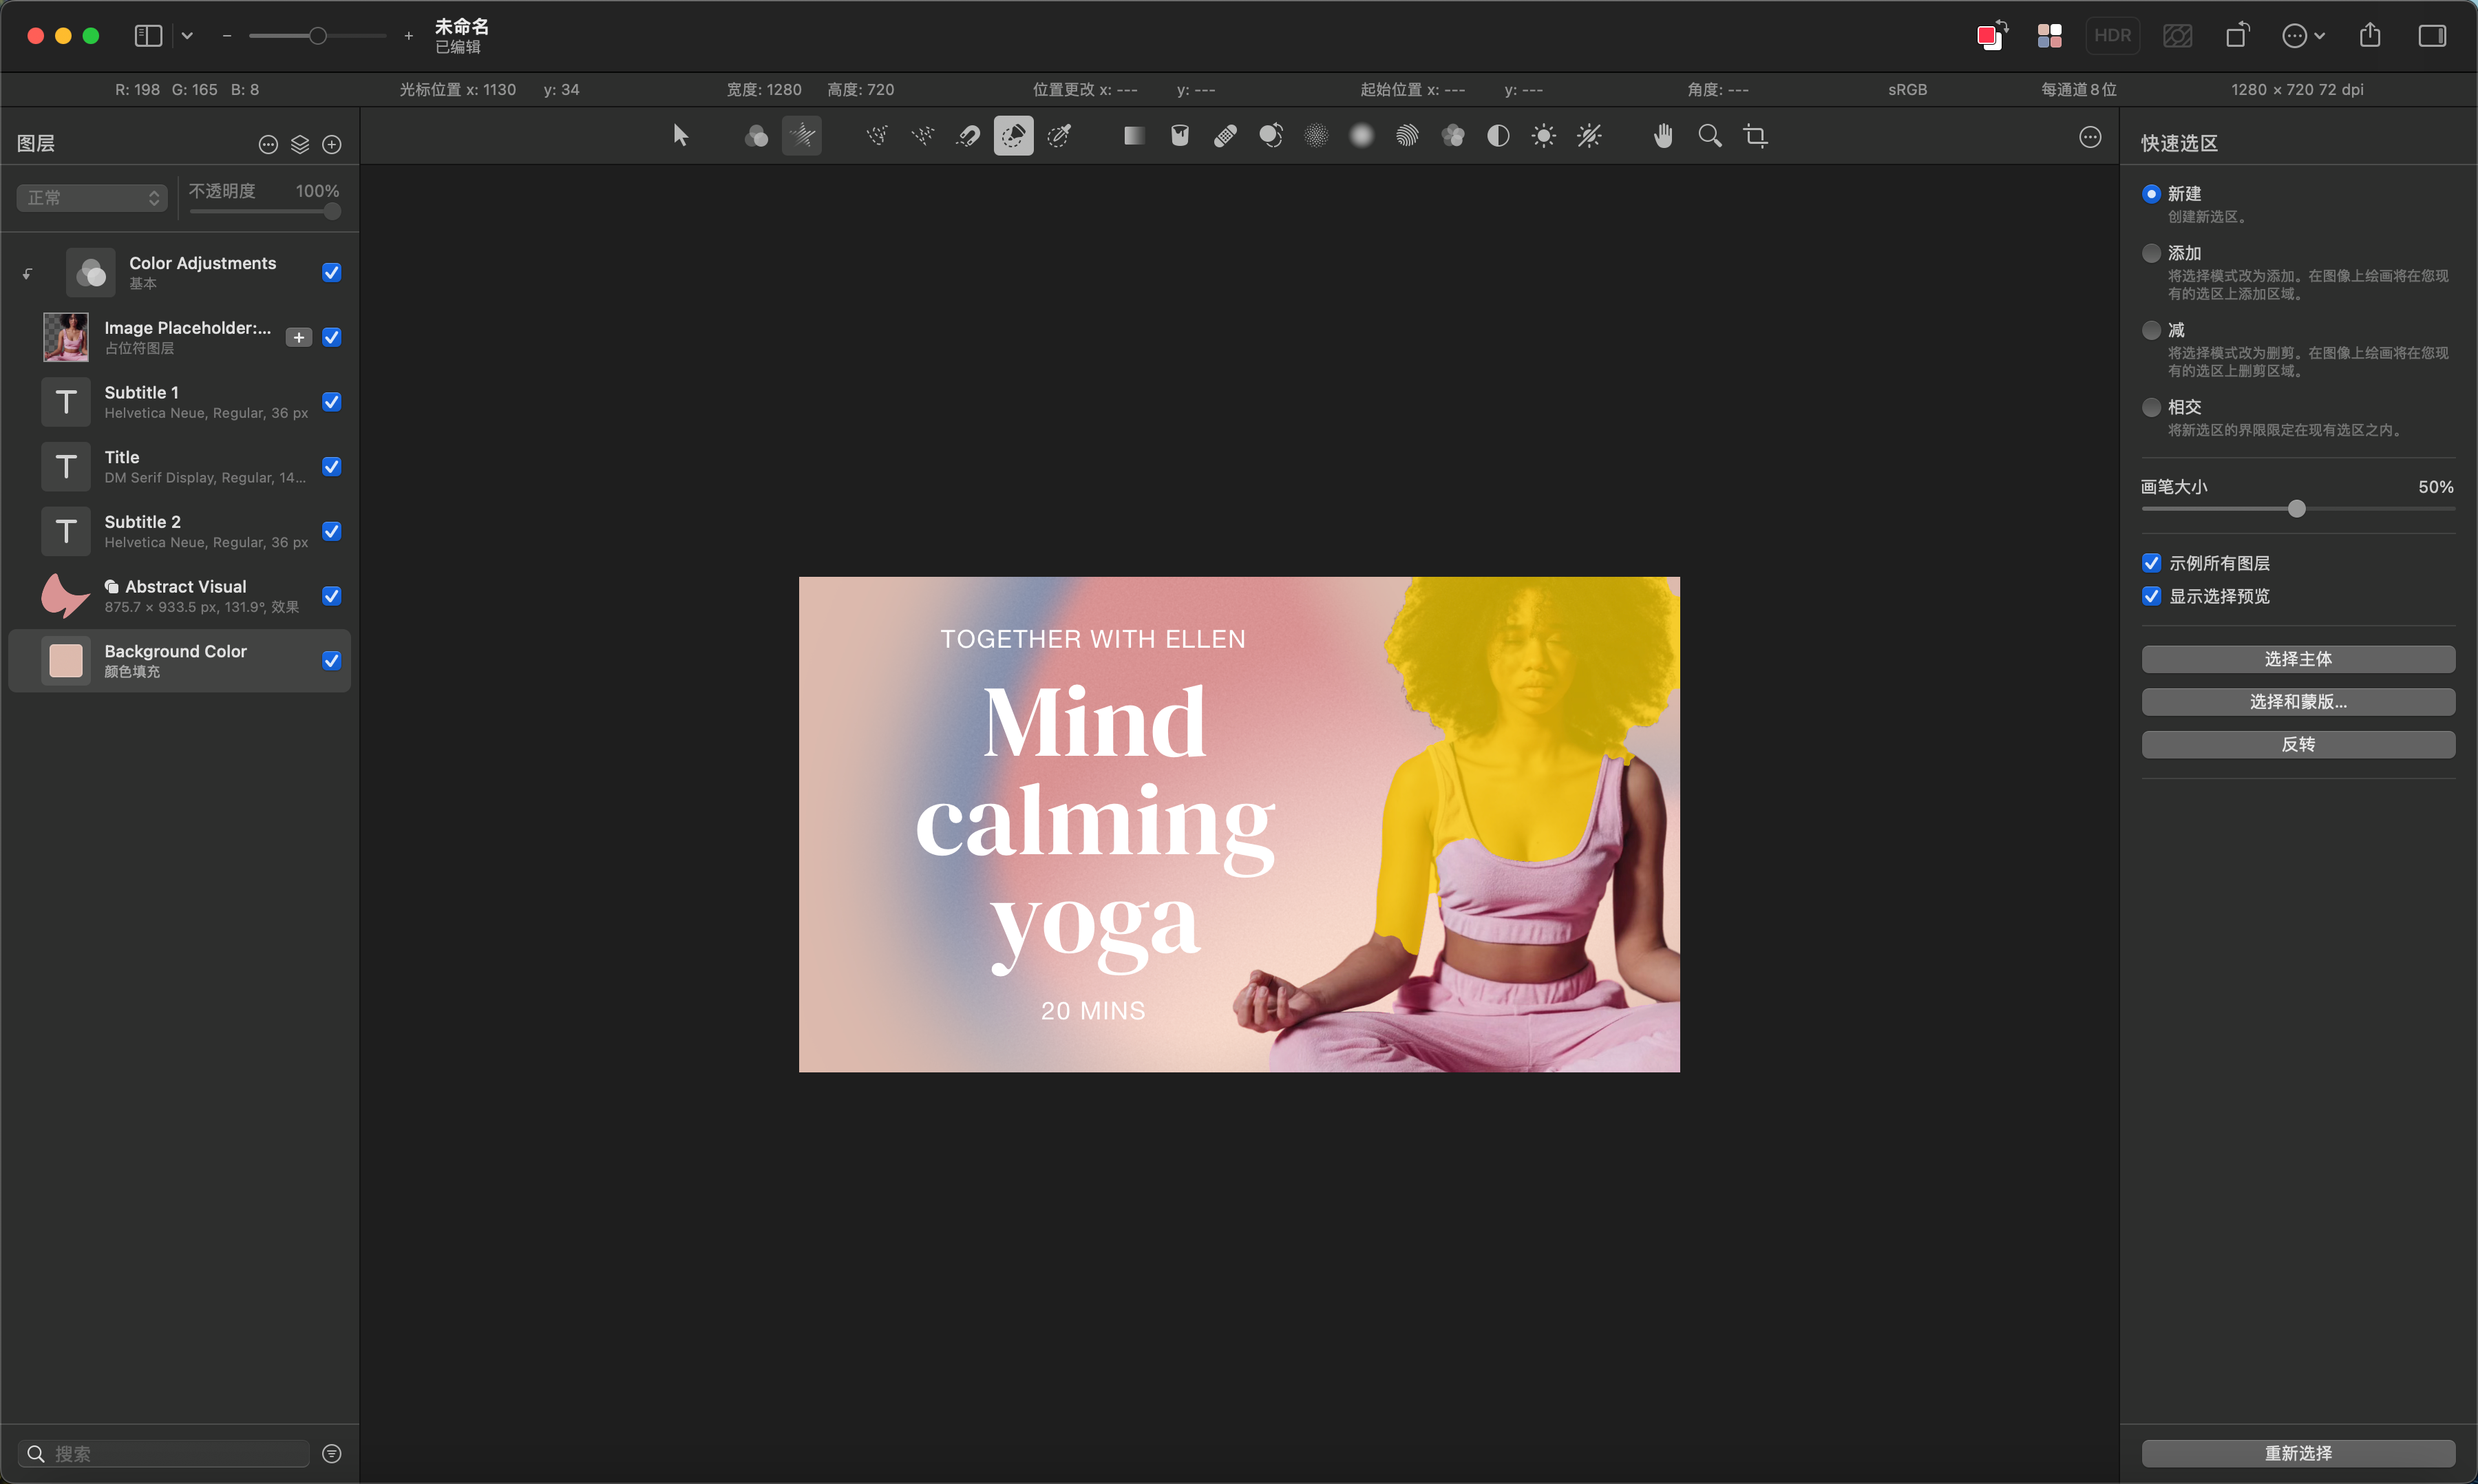The width and height of the screenshot is (2478, 1484).
Task: Toggle visibility of Subtitle 1 layer
Action: pyautogui.click(x=332, y=402)
